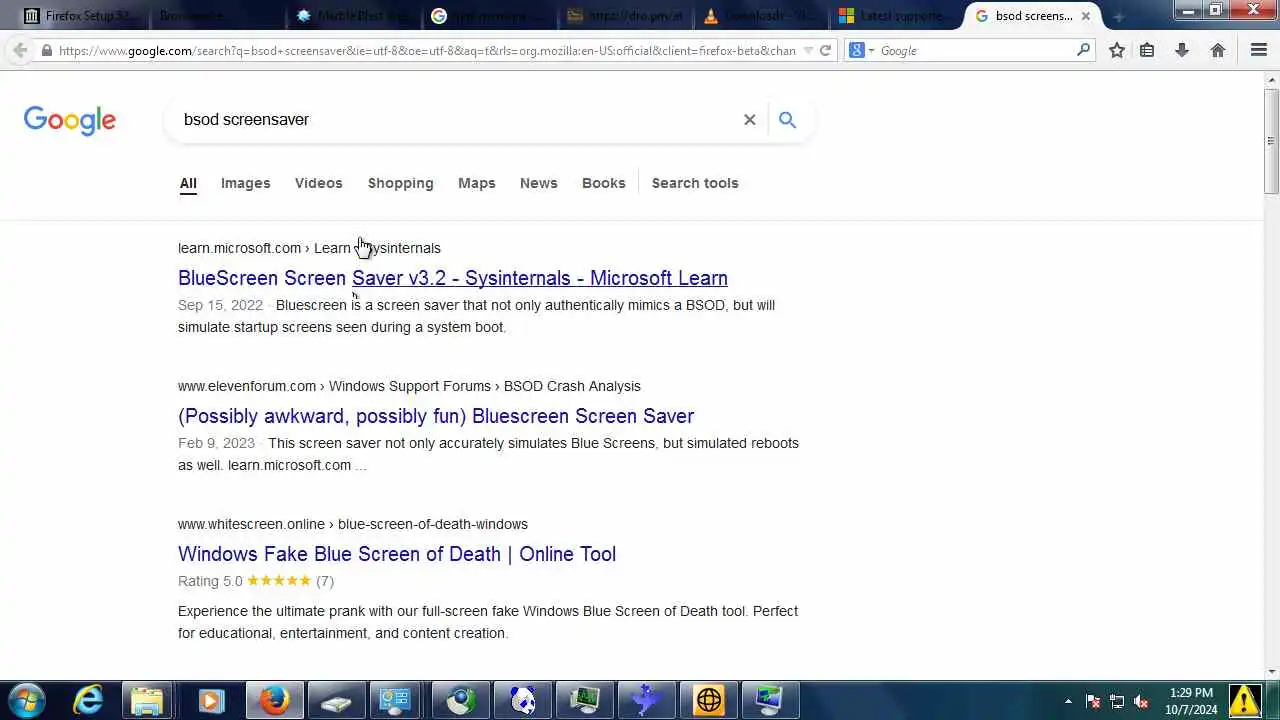Open Windows Explorer folder taskbar icon
Image resolution: width=1280 pixels, height=720 pixels.
(x=147, y=700)
